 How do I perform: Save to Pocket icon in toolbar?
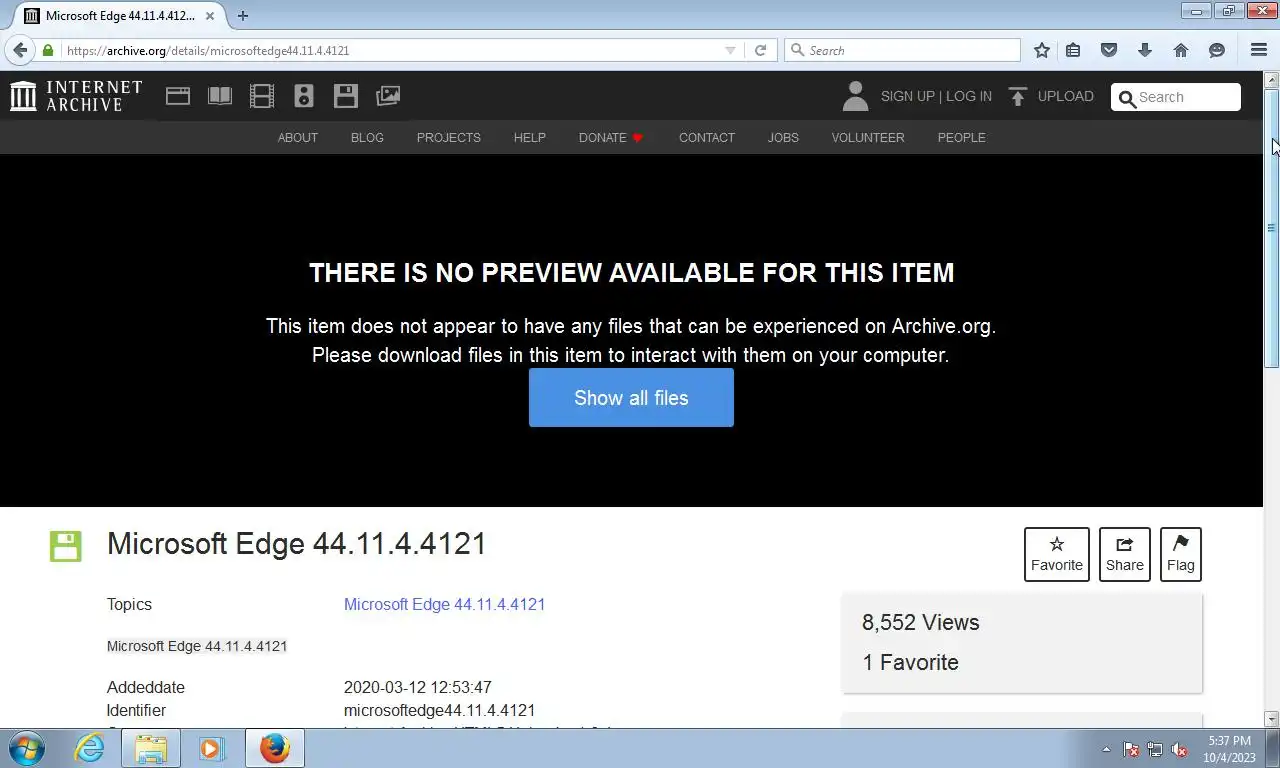[1109, 50]
